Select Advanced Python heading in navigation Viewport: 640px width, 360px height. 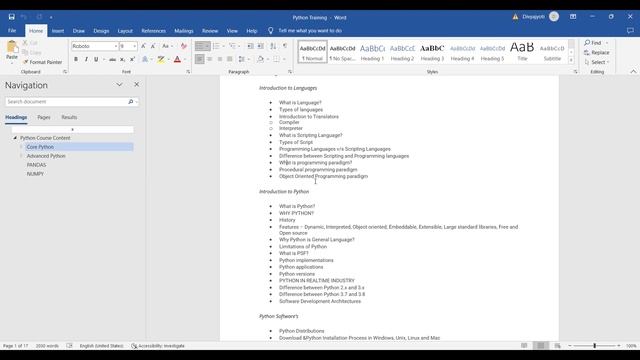(46, 156)
